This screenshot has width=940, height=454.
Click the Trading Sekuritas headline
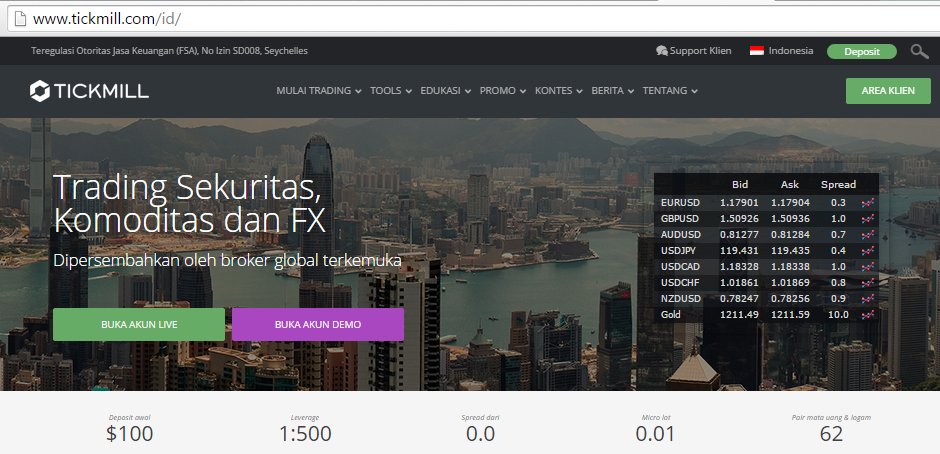[189, 204]
